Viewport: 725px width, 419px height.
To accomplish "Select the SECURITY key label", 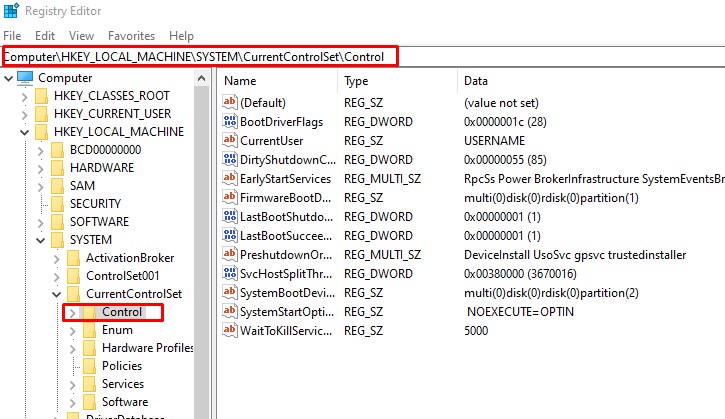I will coord(95,203).
